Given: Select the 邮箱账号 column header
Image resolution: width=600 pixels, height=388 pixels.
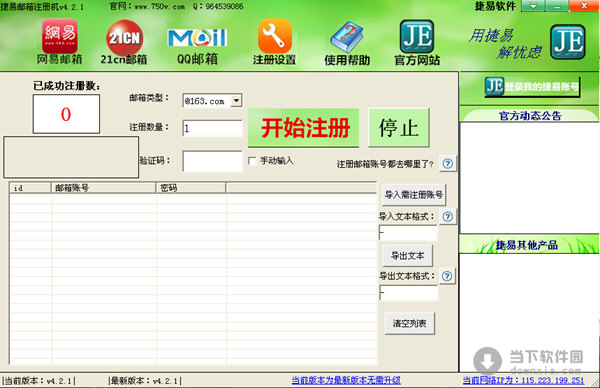Looking at the screenshot, I should click(x=104, y=187).
